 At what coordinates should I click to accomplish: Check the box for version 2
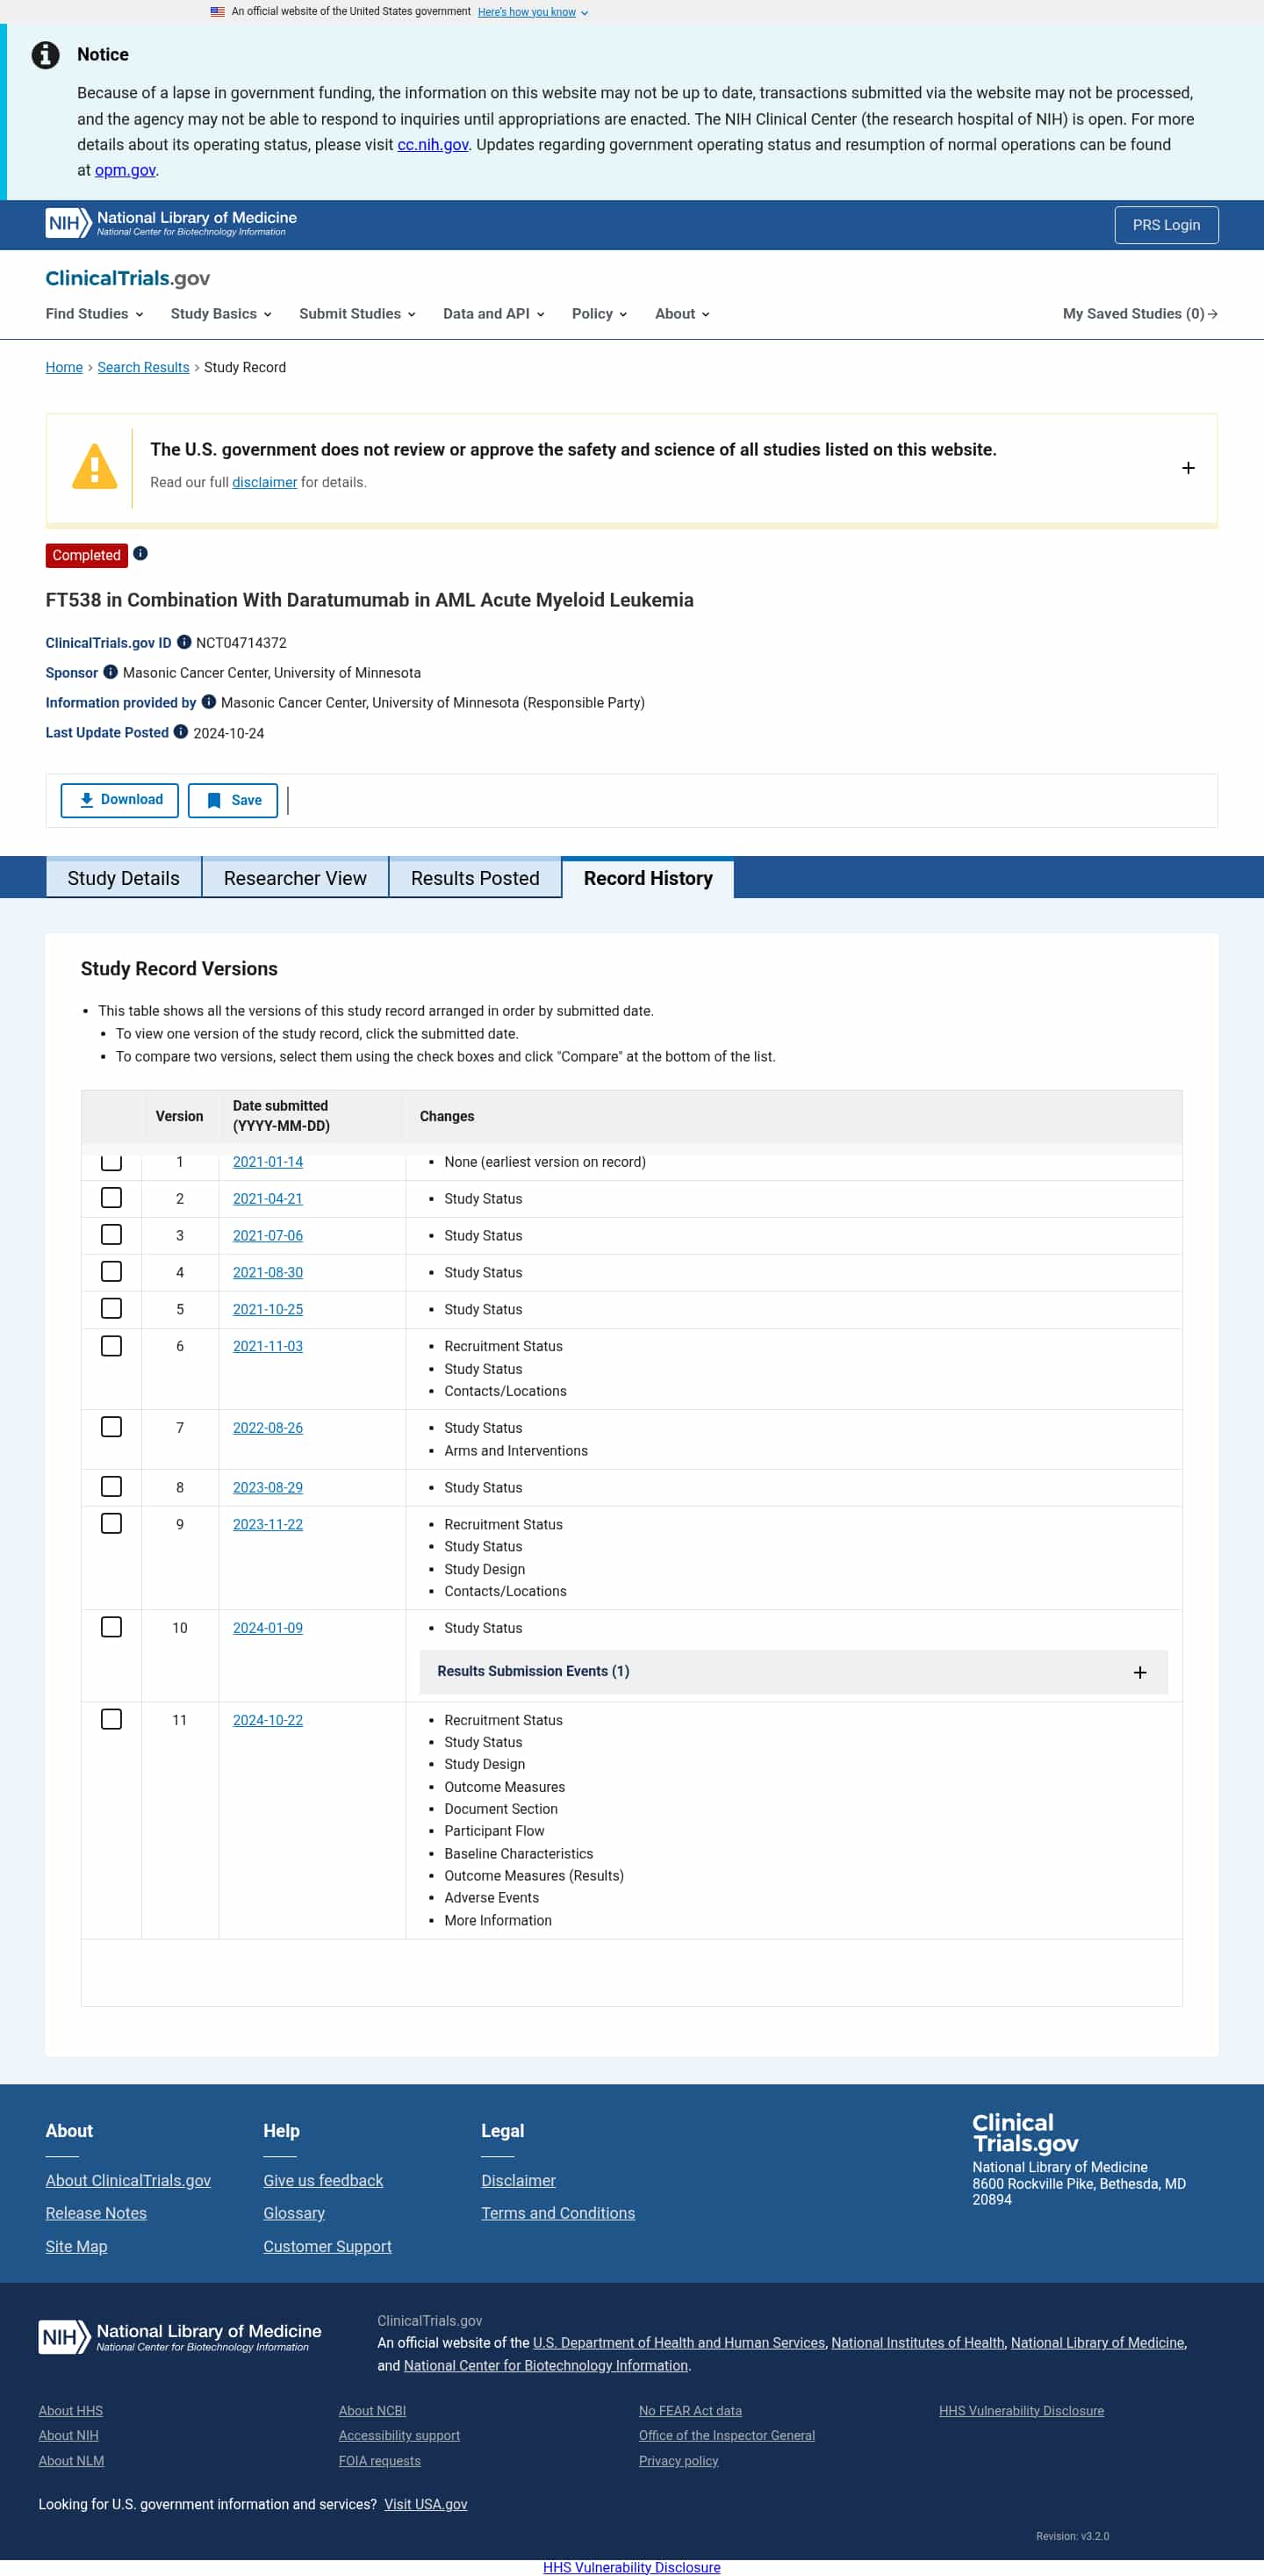pos(112,1197)
